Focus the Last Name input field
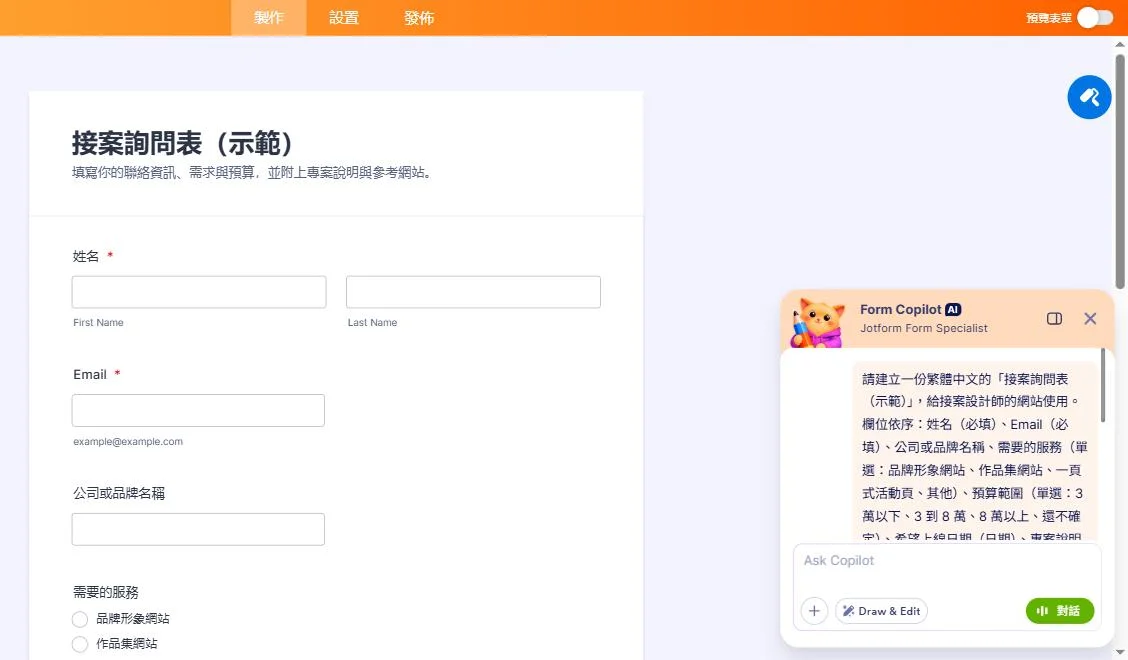The width and height of the screenshot is (1128, 660). point(473,292)
